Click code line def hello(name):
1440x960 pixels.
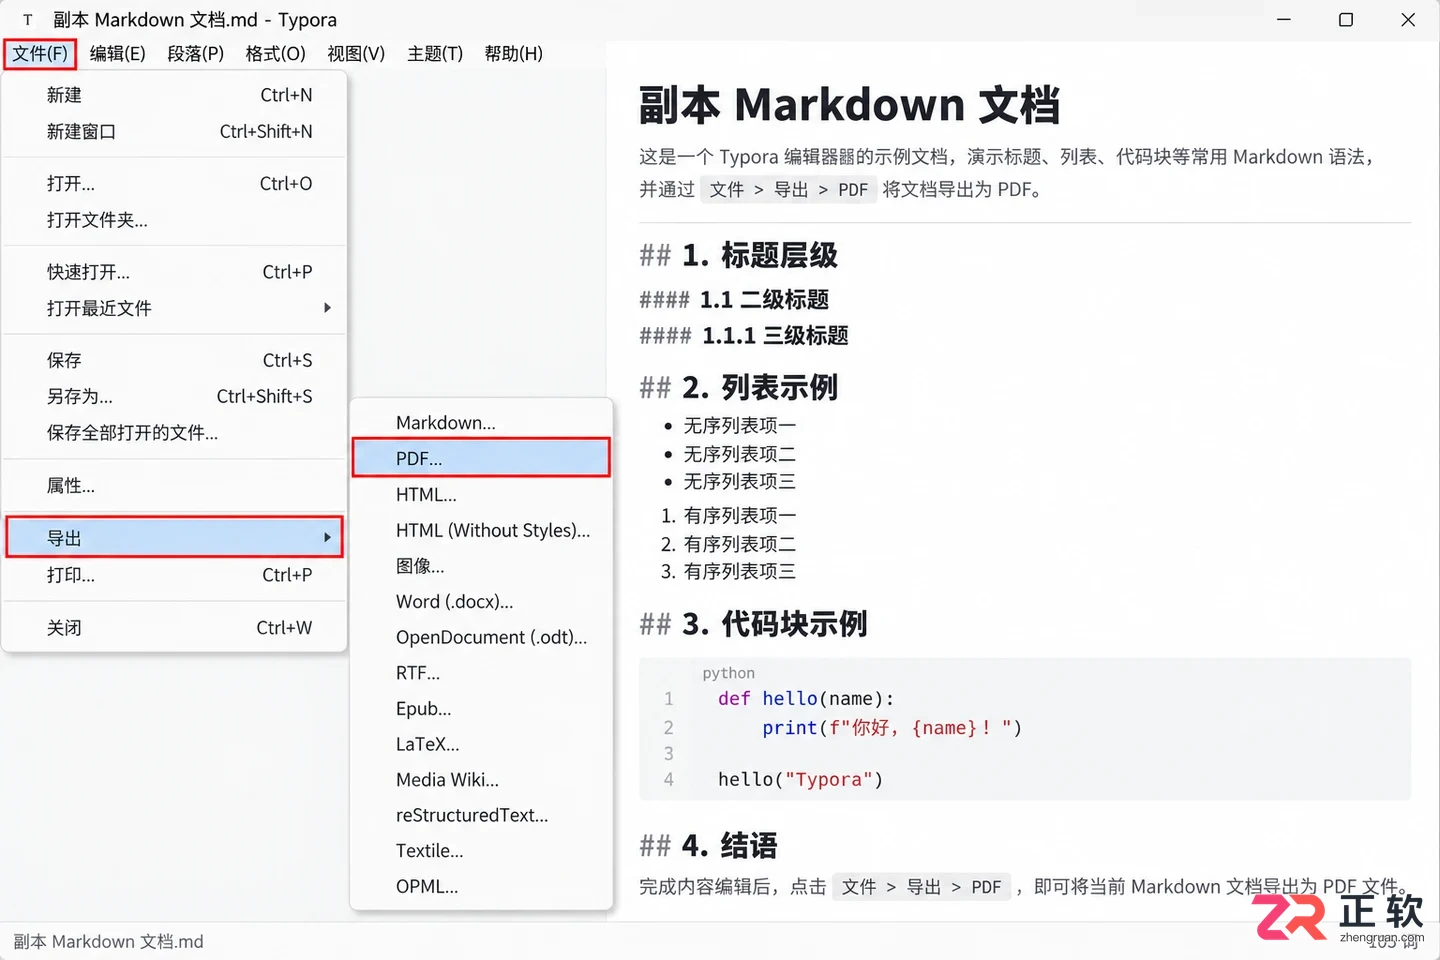pos(806,699)
